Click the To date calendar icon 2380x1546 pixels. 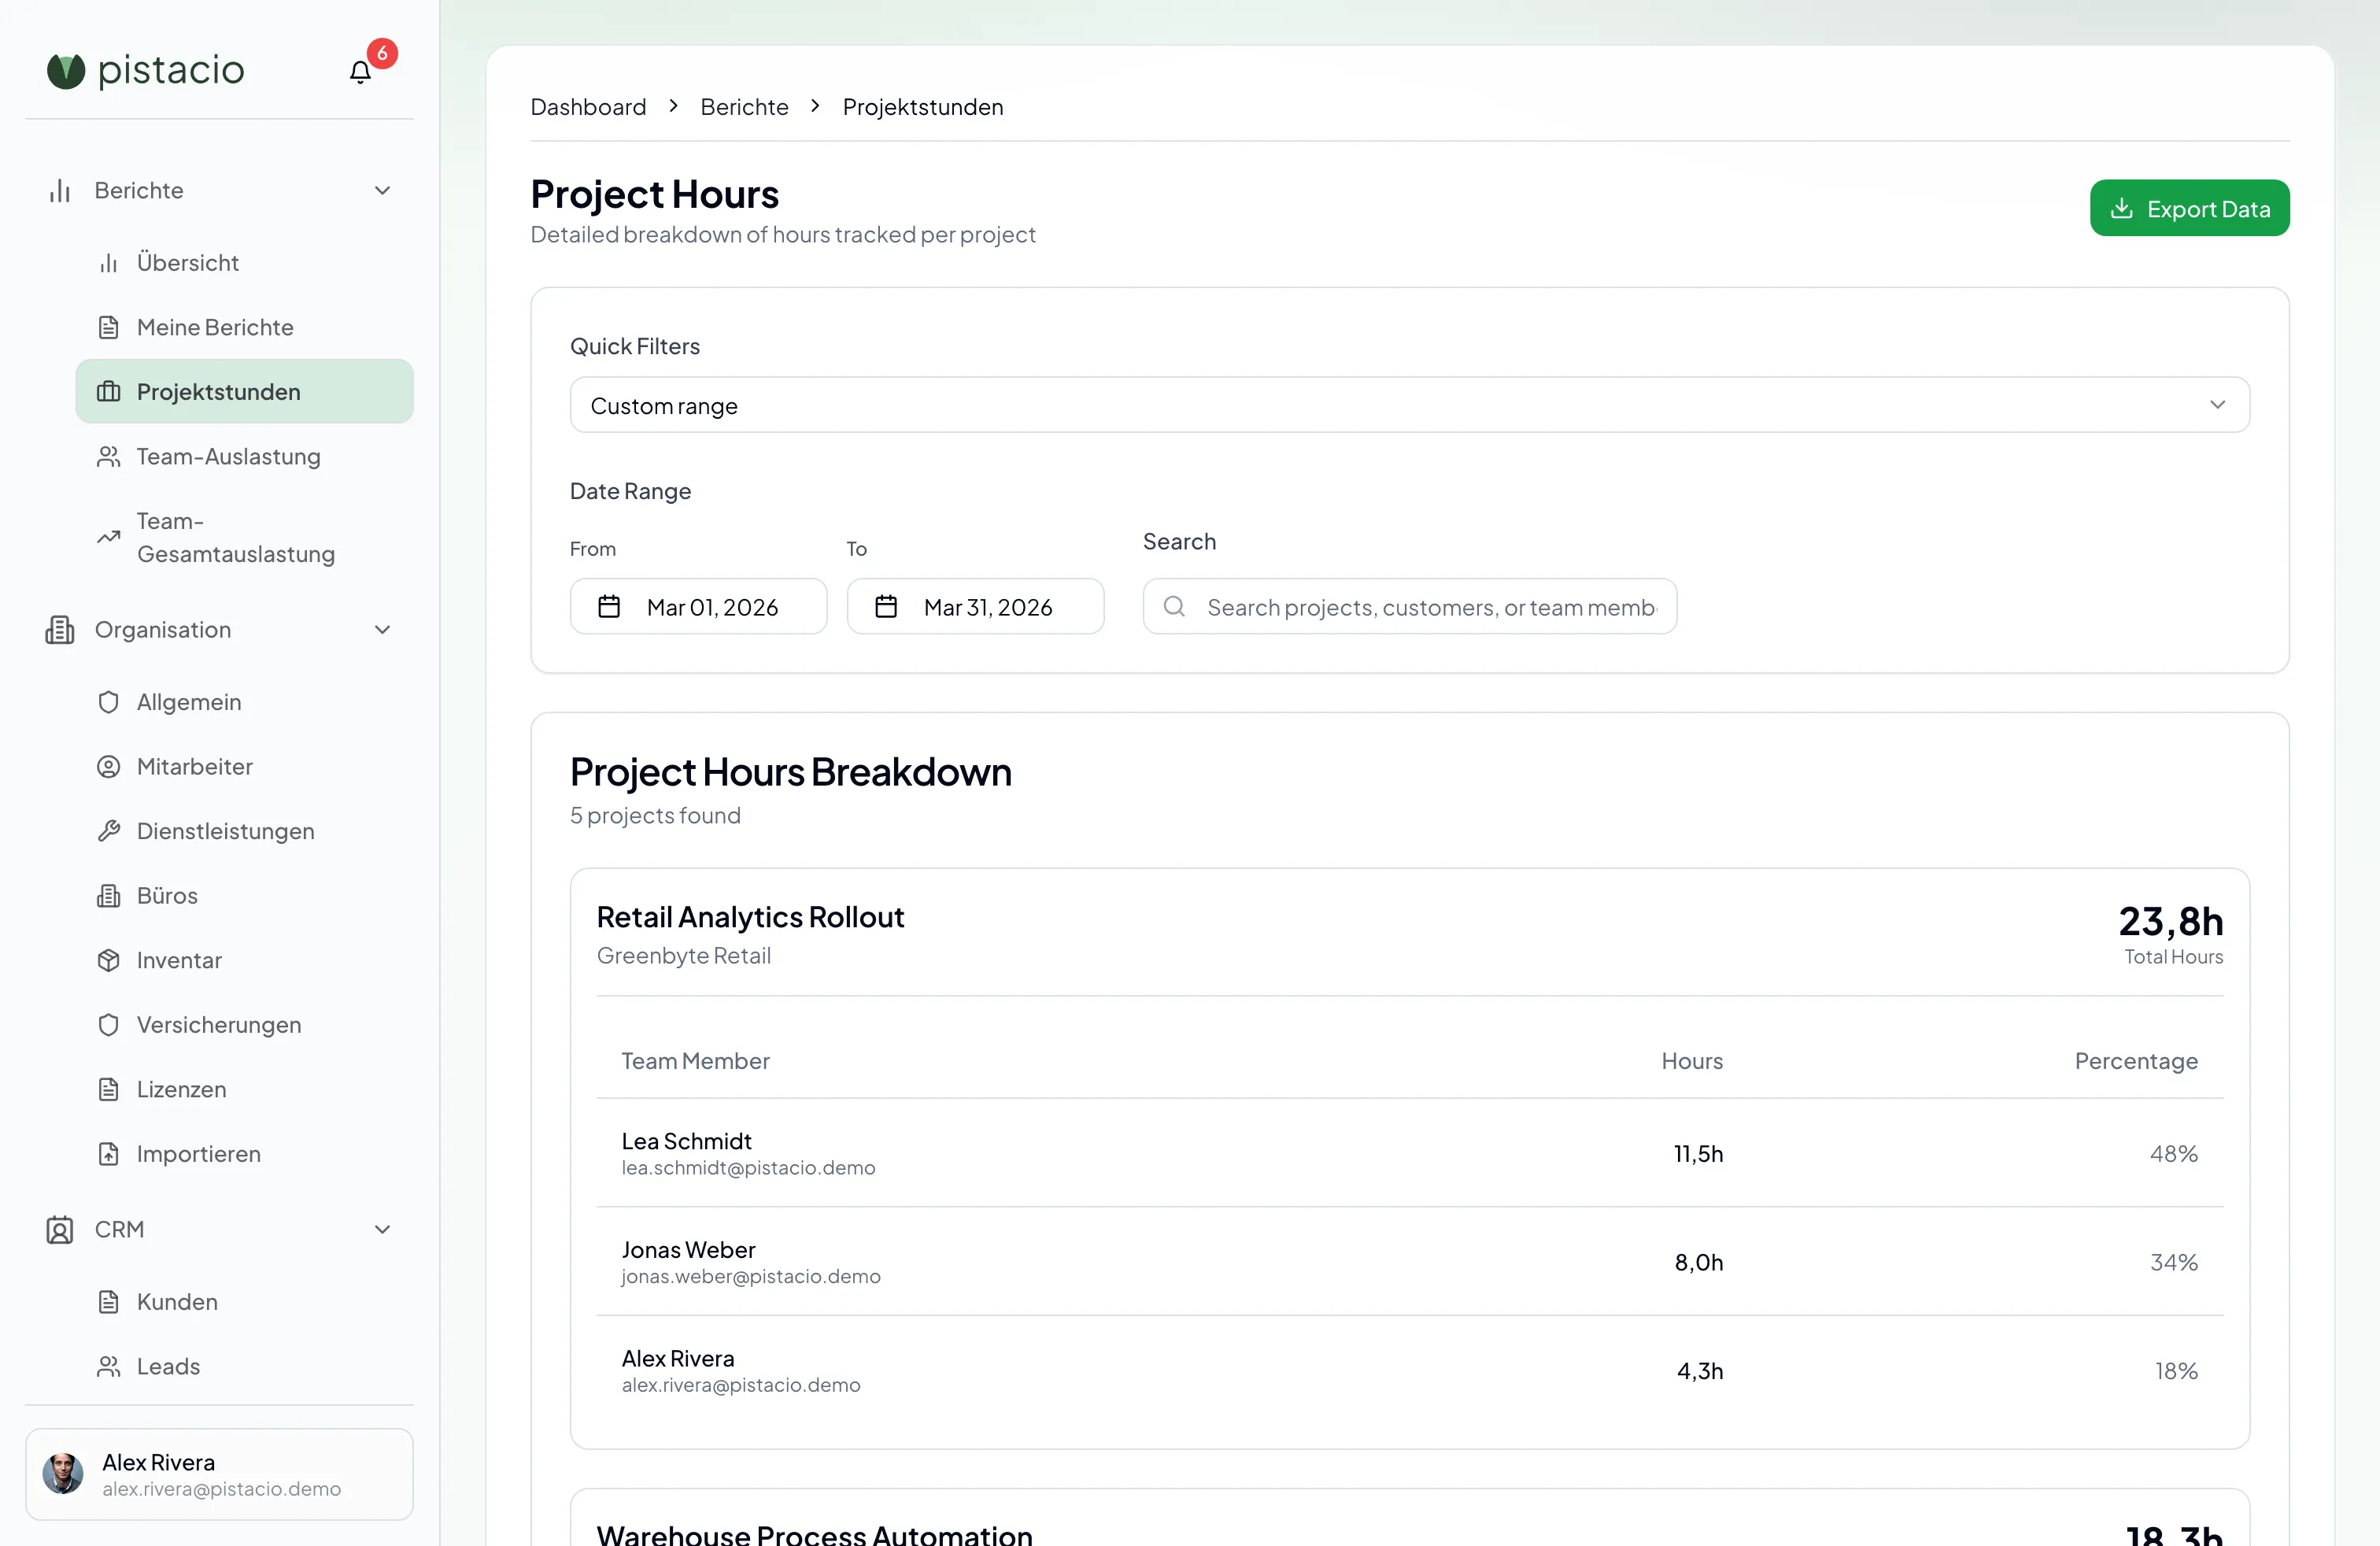click(x=886, y=607)
